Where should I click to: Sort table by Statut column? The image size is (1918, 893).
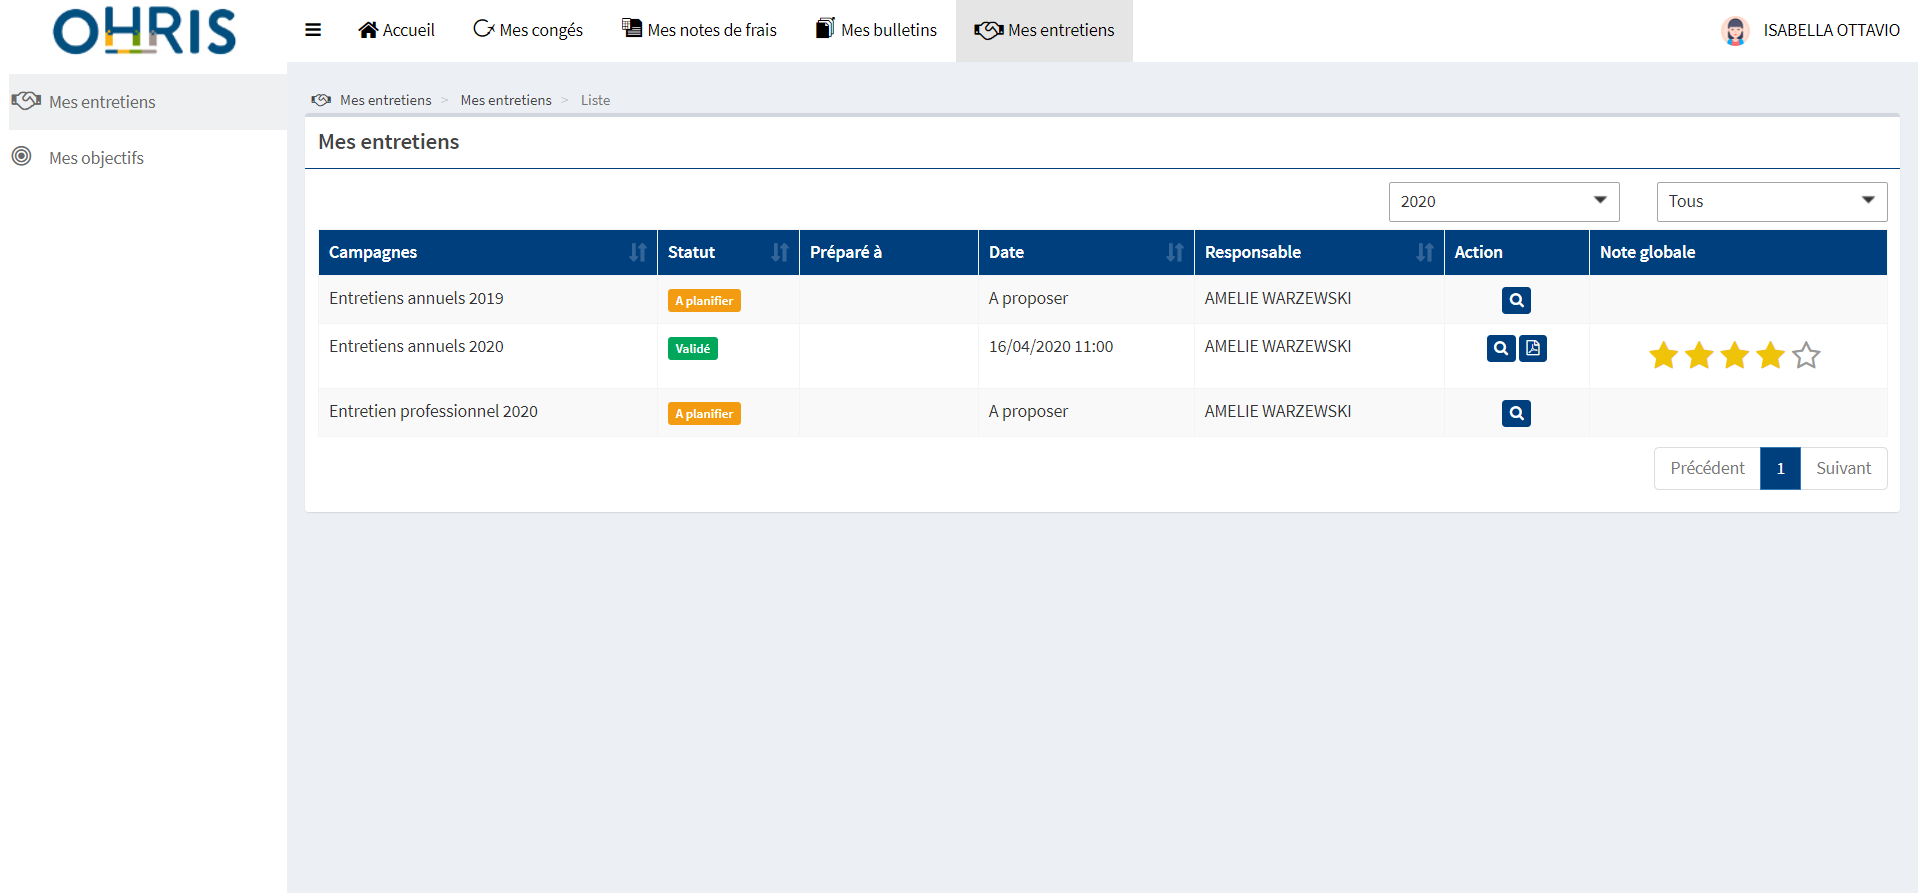779,252
